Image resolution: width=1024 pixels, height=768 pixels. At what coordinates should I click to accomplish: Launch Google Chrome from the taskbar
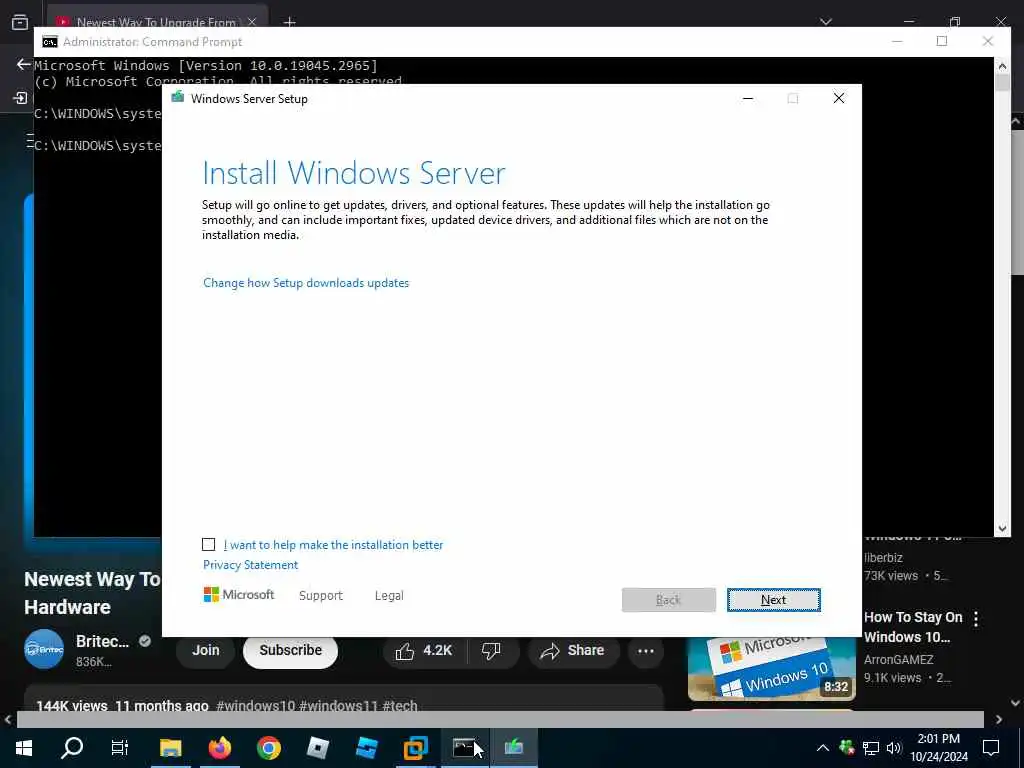pos(268,748)
